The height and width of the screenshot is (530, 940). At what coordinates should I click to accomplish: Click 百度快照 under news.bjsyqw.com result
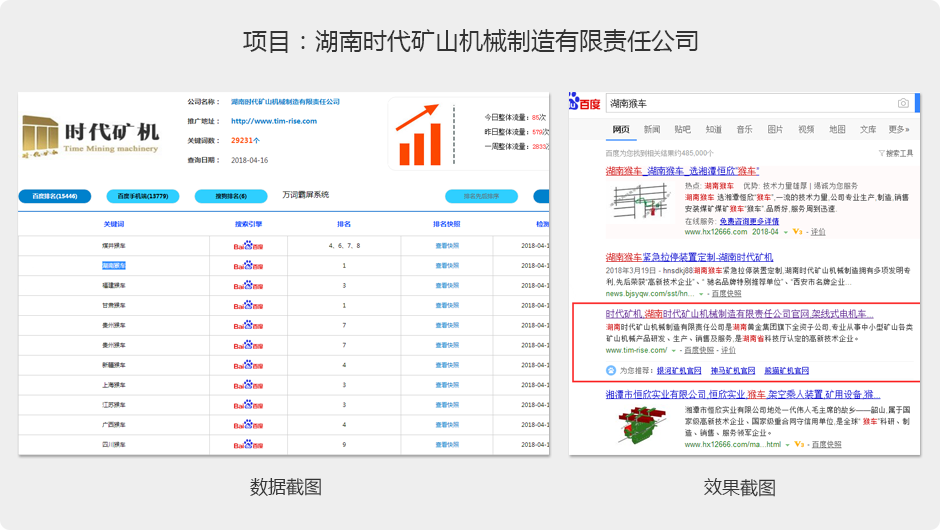pos(726,294)
